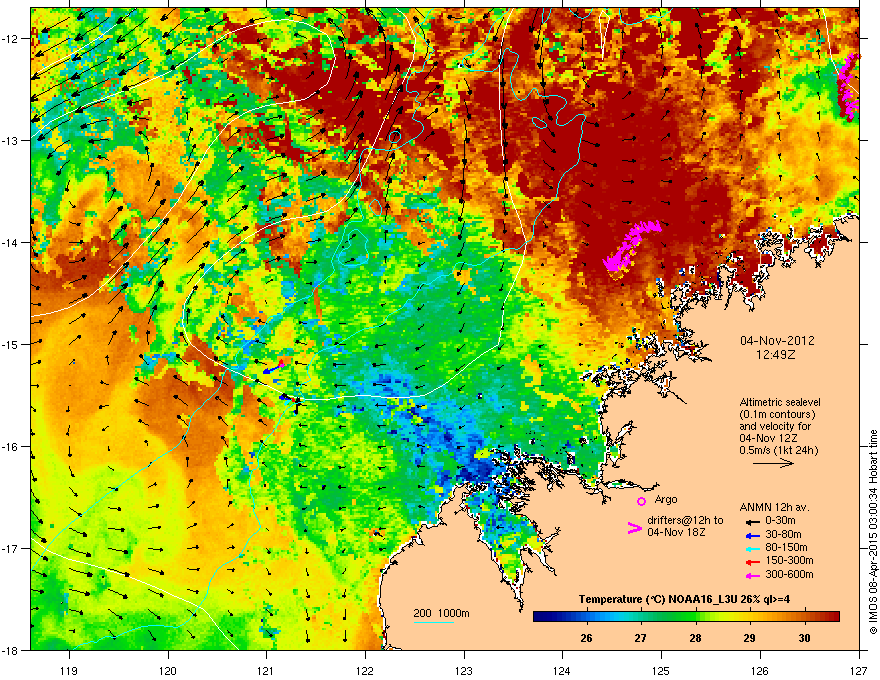Click the longitude axis label '122'

[365, 671]
